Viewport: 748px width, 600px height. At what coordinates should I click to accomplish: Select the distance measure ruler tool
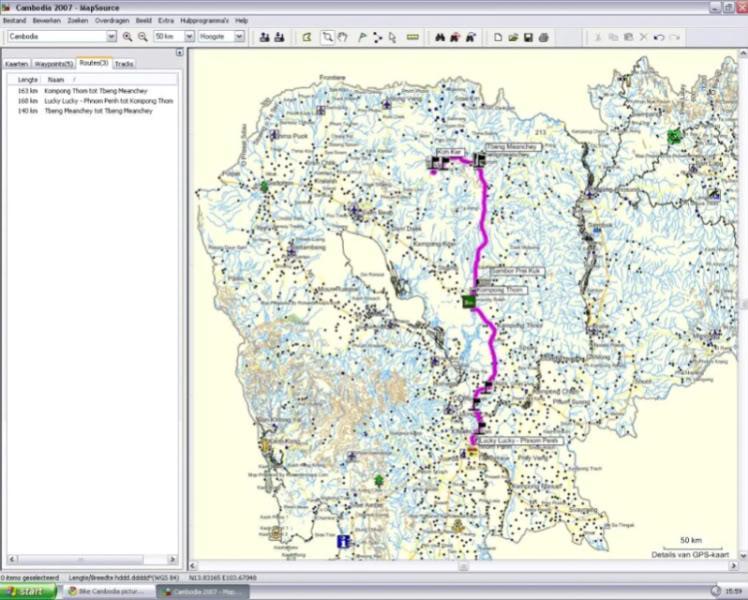pos(413,37)
